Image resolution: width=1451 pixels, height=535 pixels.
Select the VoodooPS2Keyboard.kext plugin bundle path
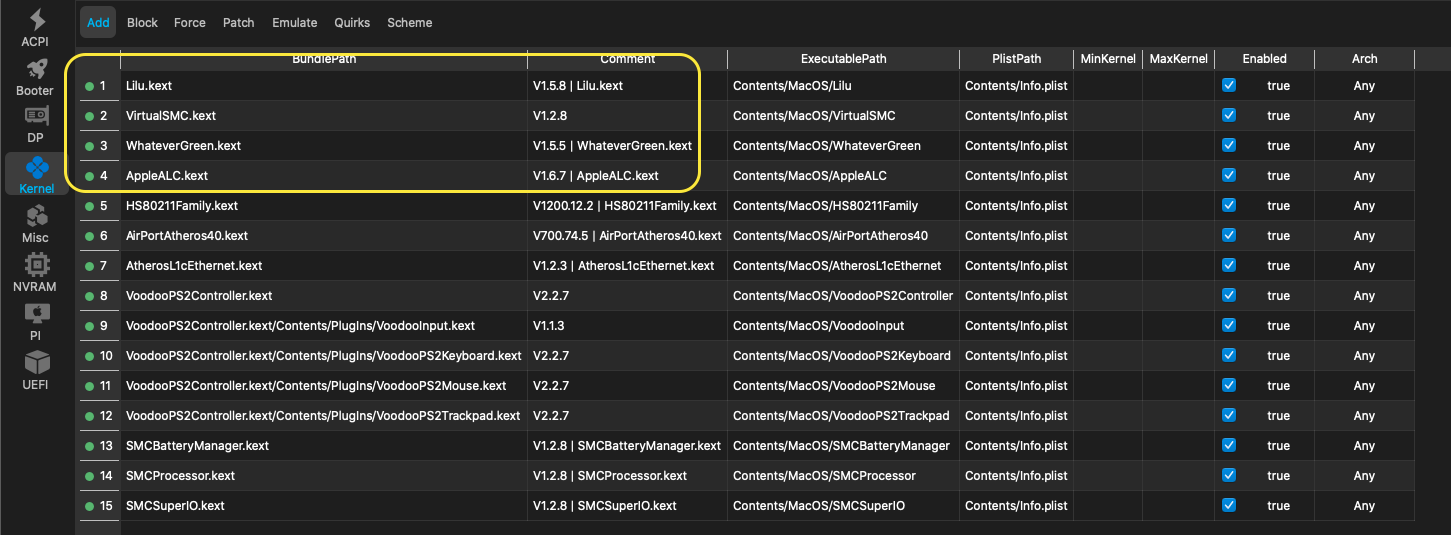click(x=324, y=356)
